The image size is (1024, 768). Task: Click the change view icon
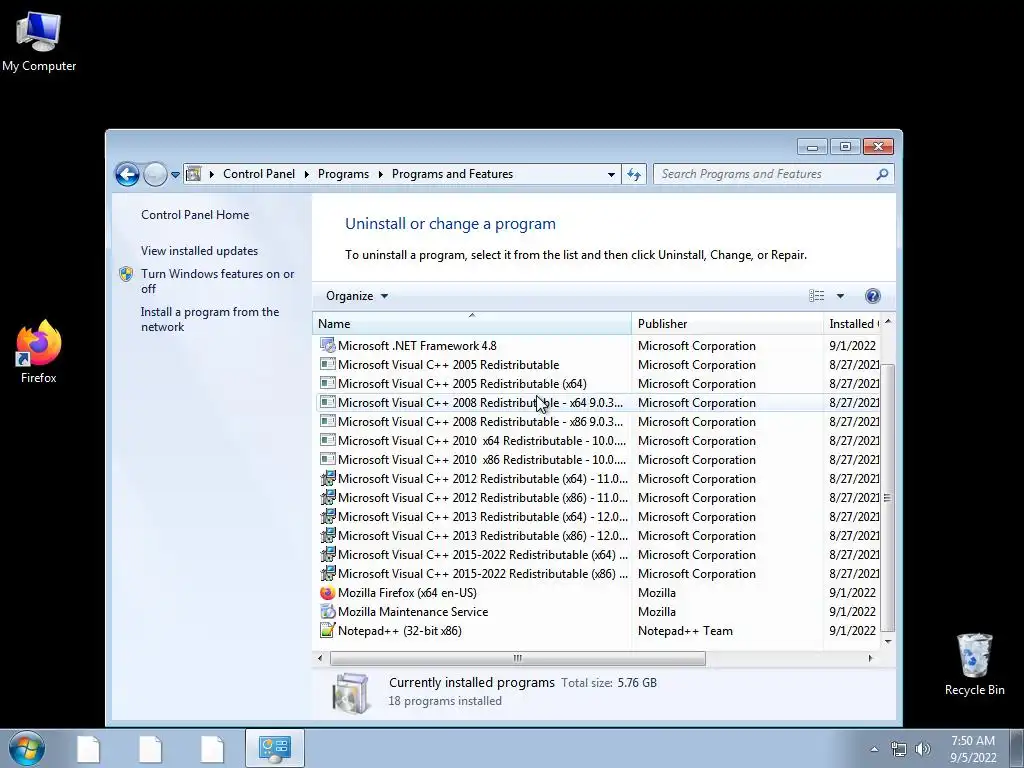(816, 296)
